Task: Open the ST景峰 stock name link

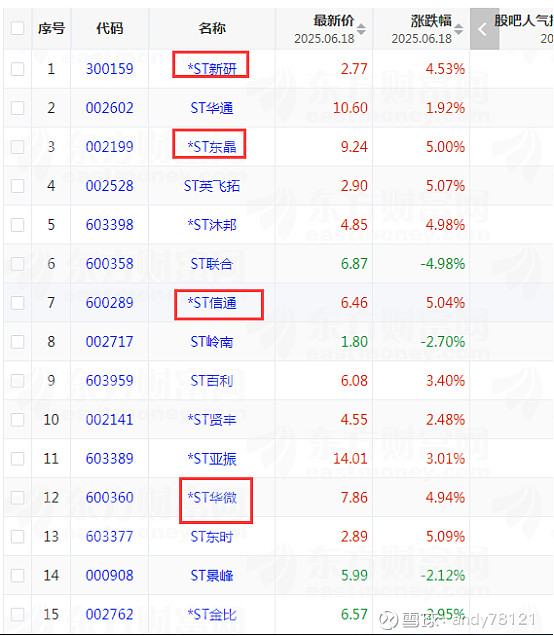Action: click(212, 575)
